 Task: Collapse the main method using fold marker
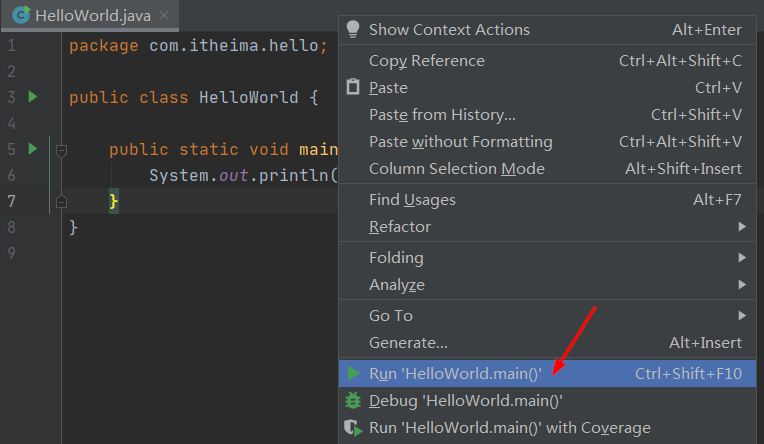pyautogui.click(x=61, y=150)
